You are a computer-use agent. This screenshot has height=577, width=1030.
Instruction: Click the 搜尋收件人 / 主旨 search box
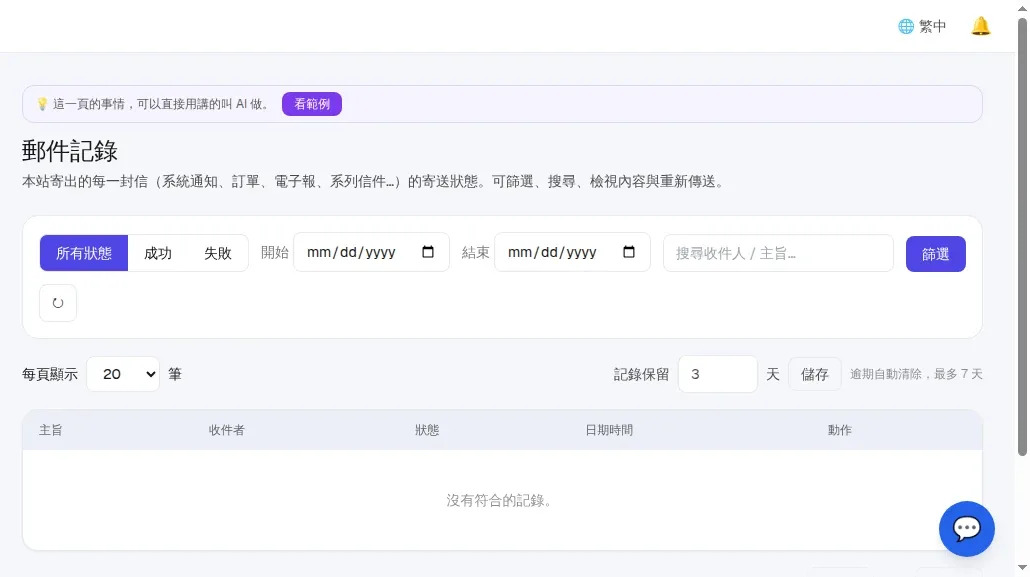pyautogui.click(x=778, y=253)
